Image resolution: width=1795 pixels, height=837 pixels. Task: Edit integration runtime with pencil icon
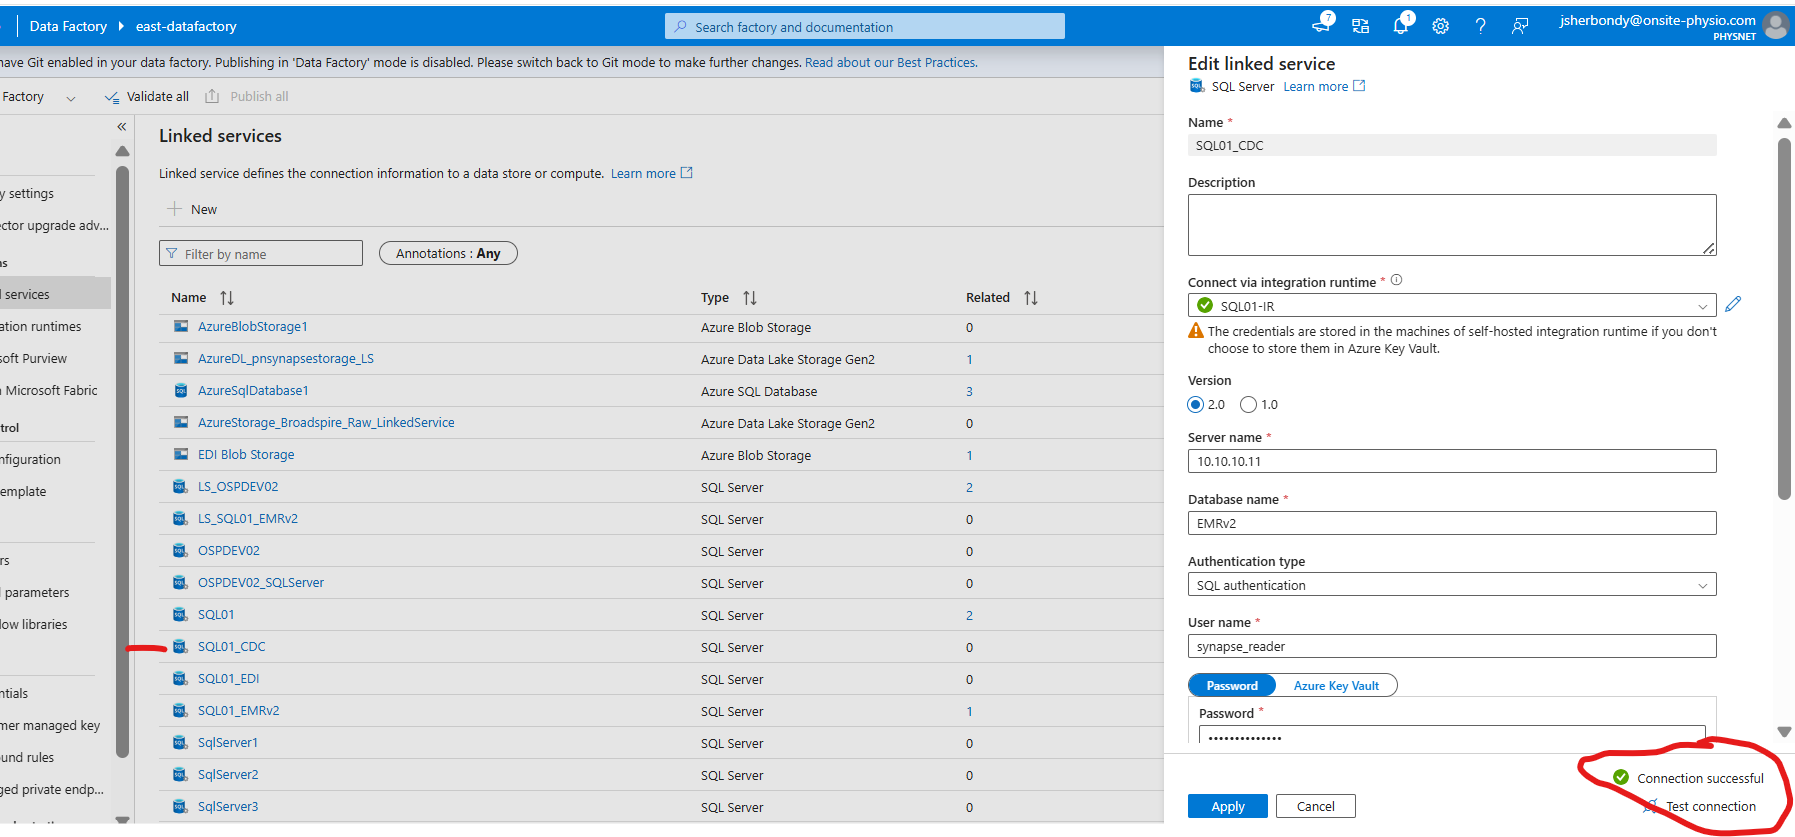coord(1733,304)
